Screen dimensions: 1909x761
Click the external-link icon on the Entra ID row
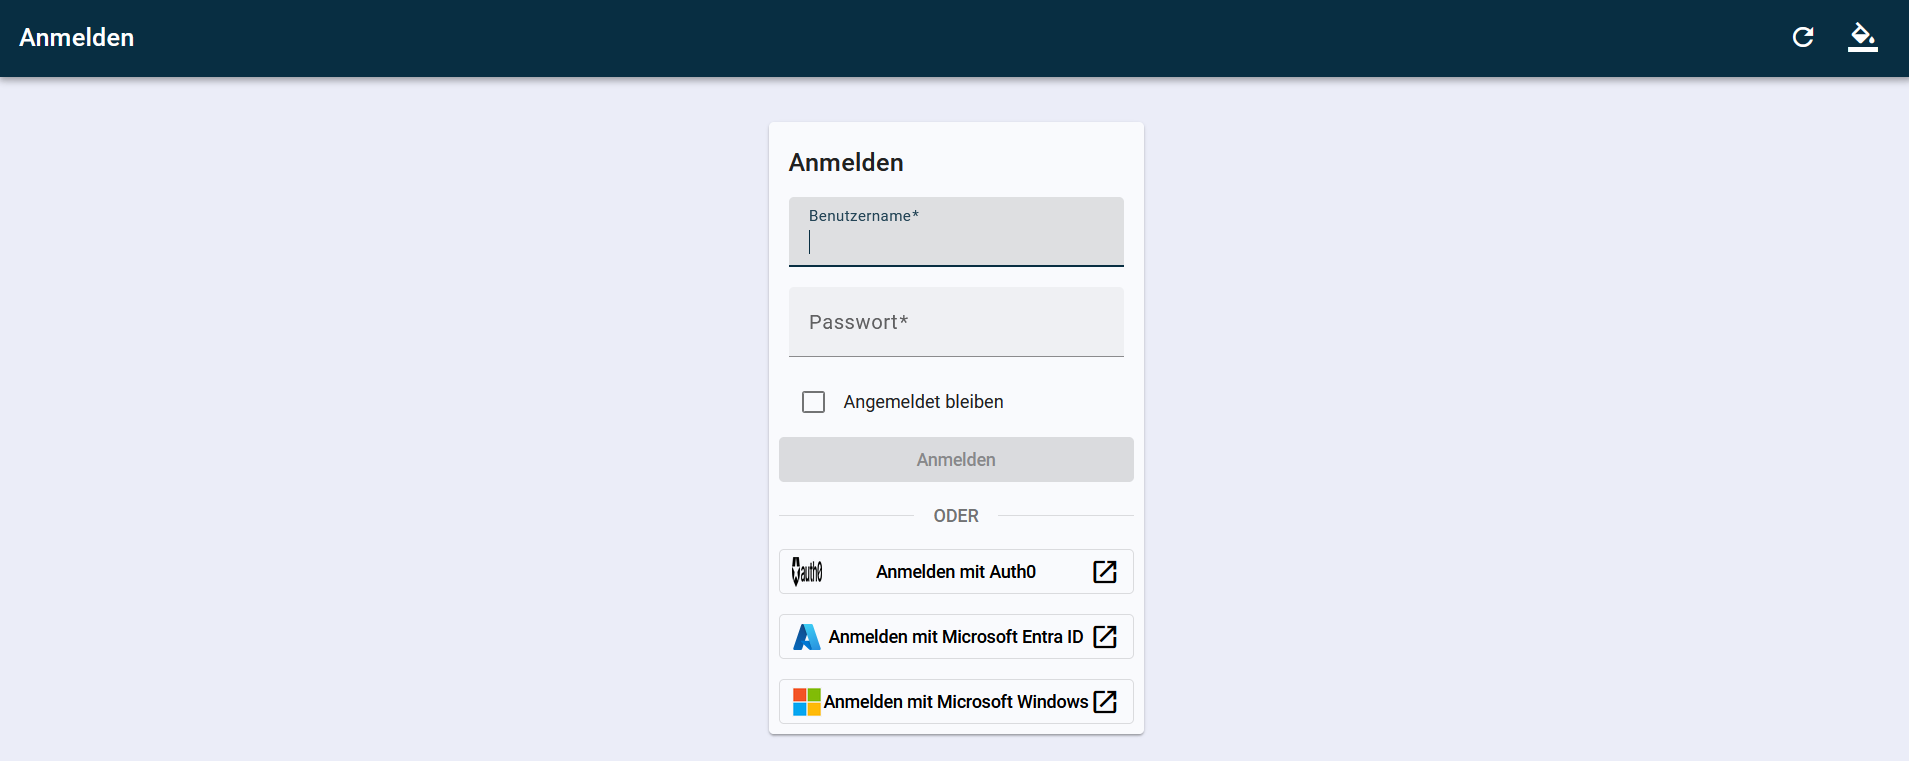tap(1105, 637)
